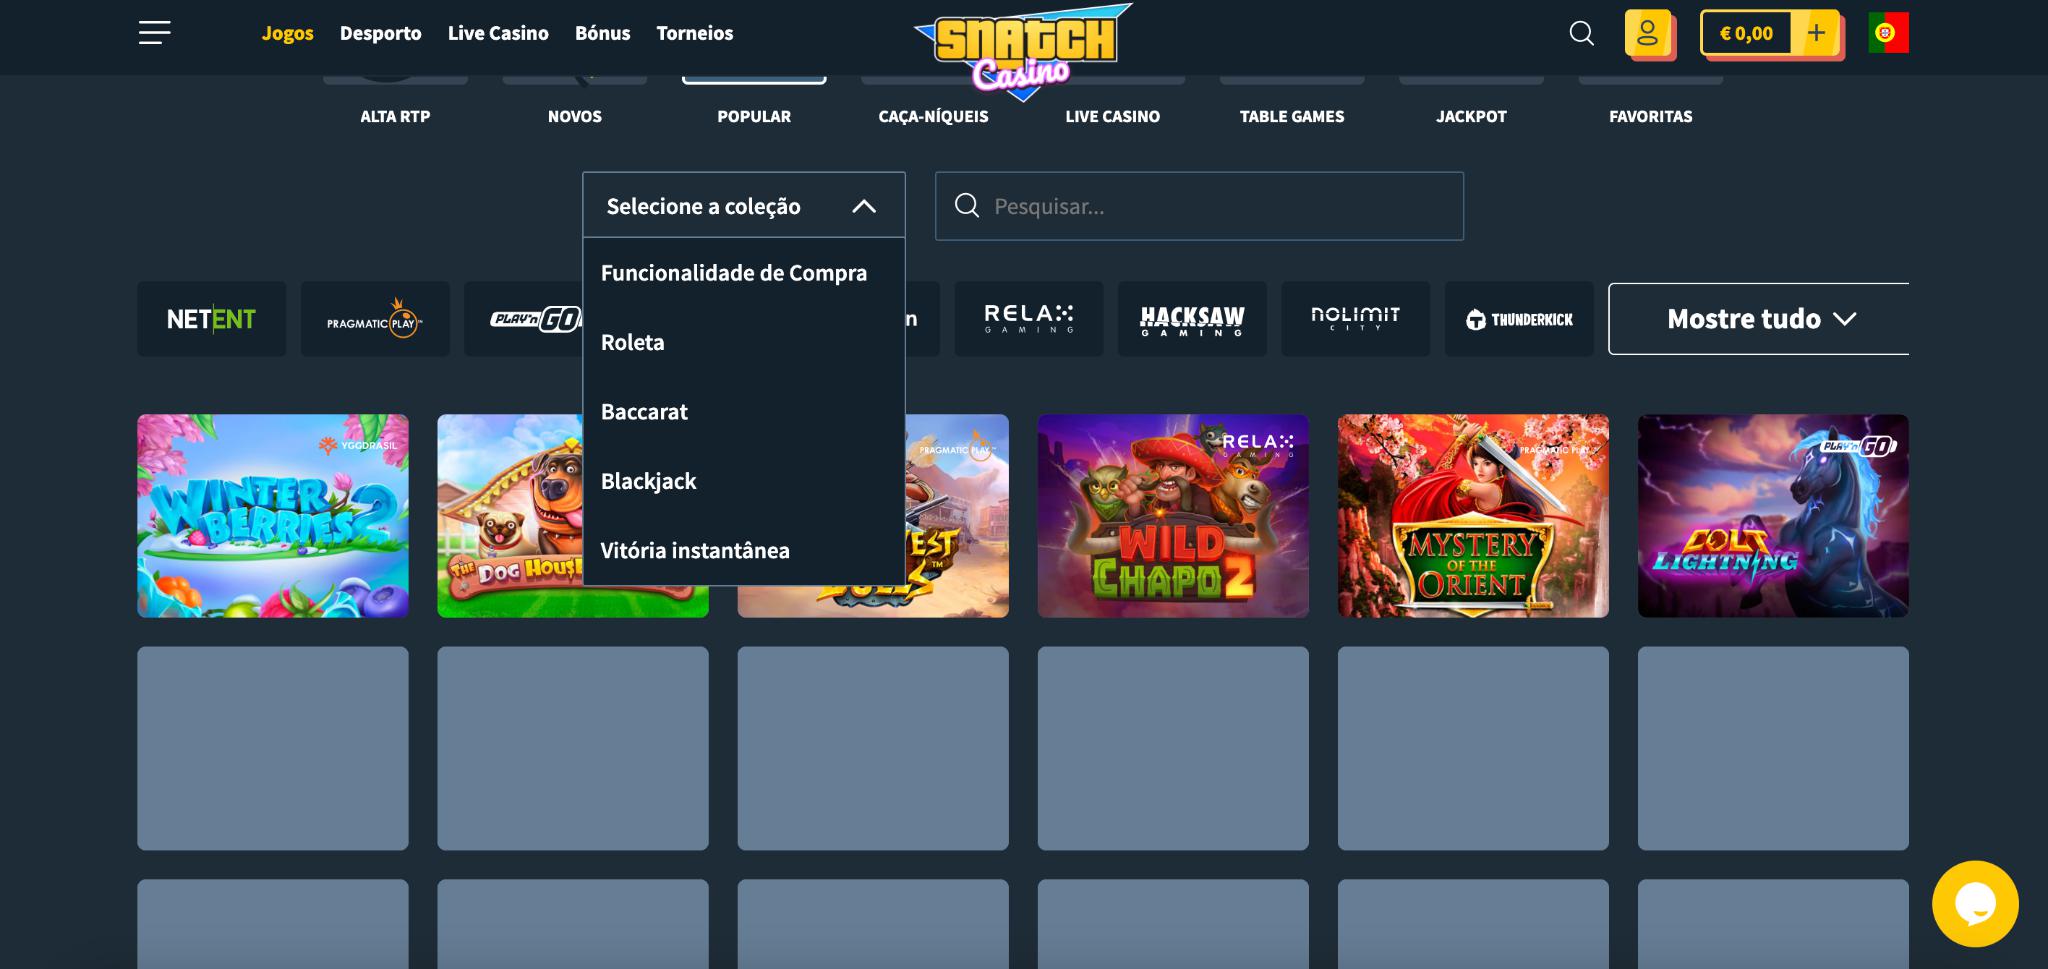Switch to JACKPOT category
This screenshot has height=969, width=2048.
pos(1471,116)
